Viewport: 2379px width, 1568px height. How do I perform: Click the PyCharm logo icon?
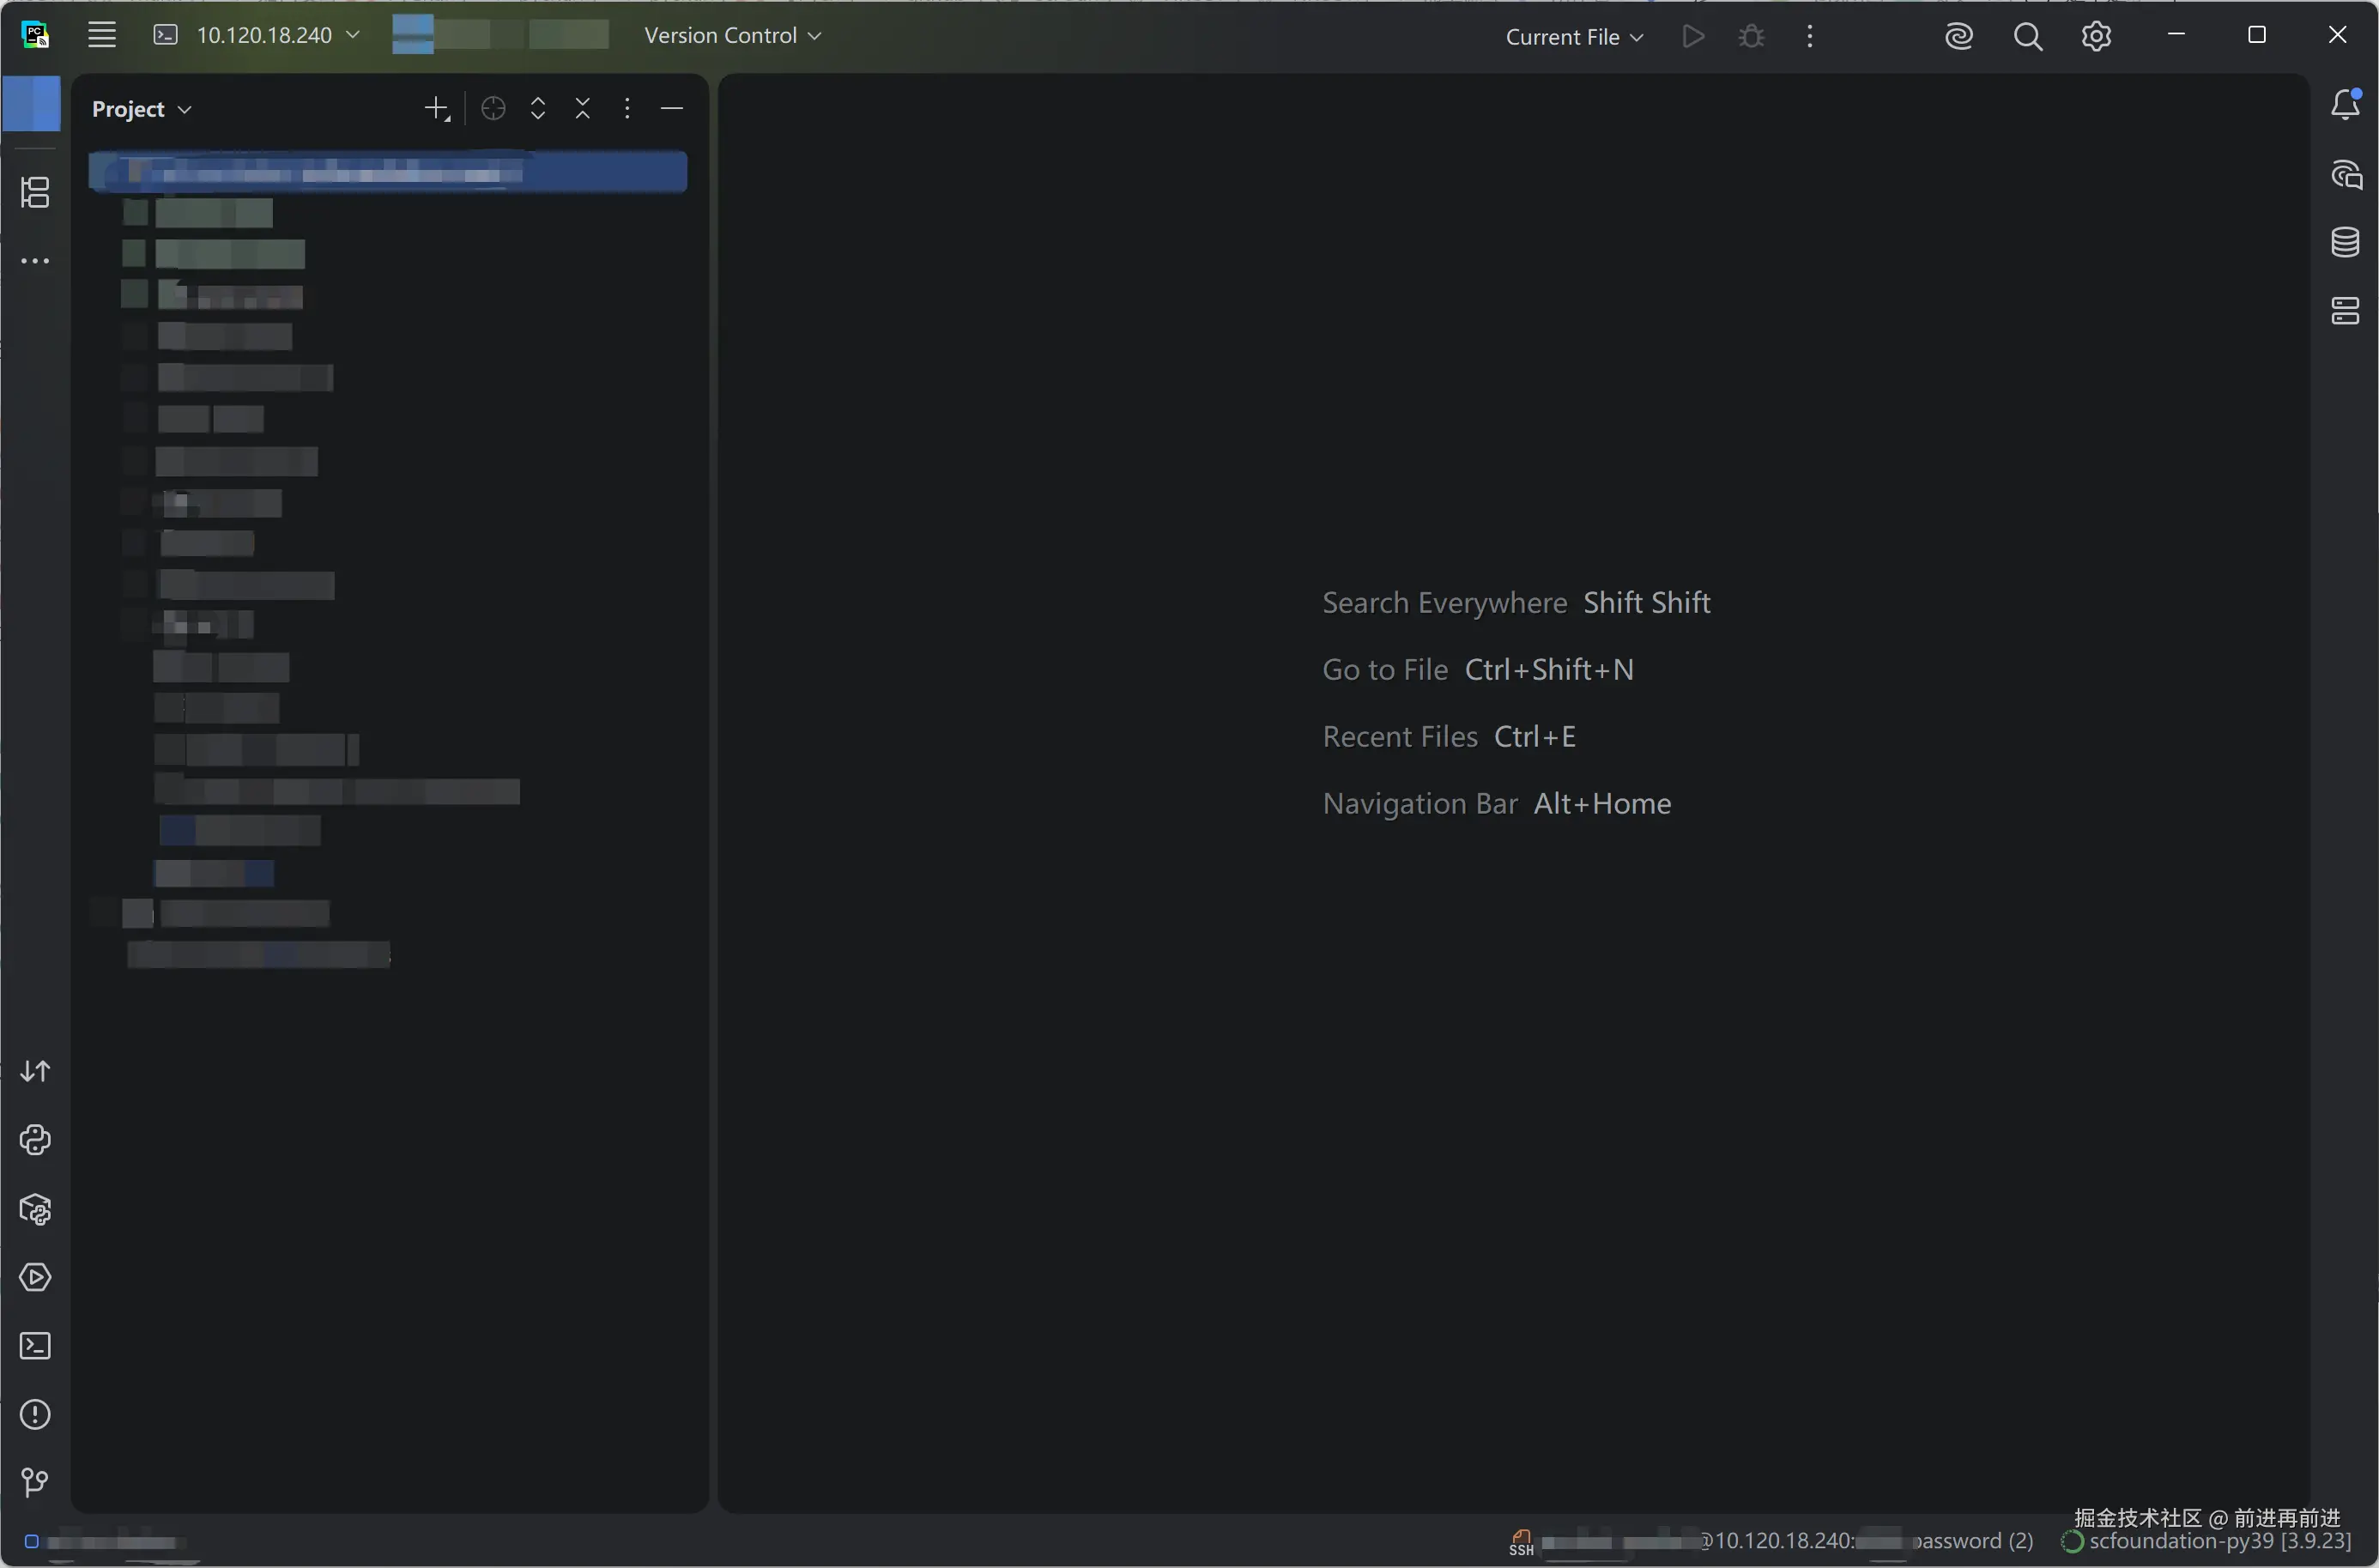tap(35, 35)
